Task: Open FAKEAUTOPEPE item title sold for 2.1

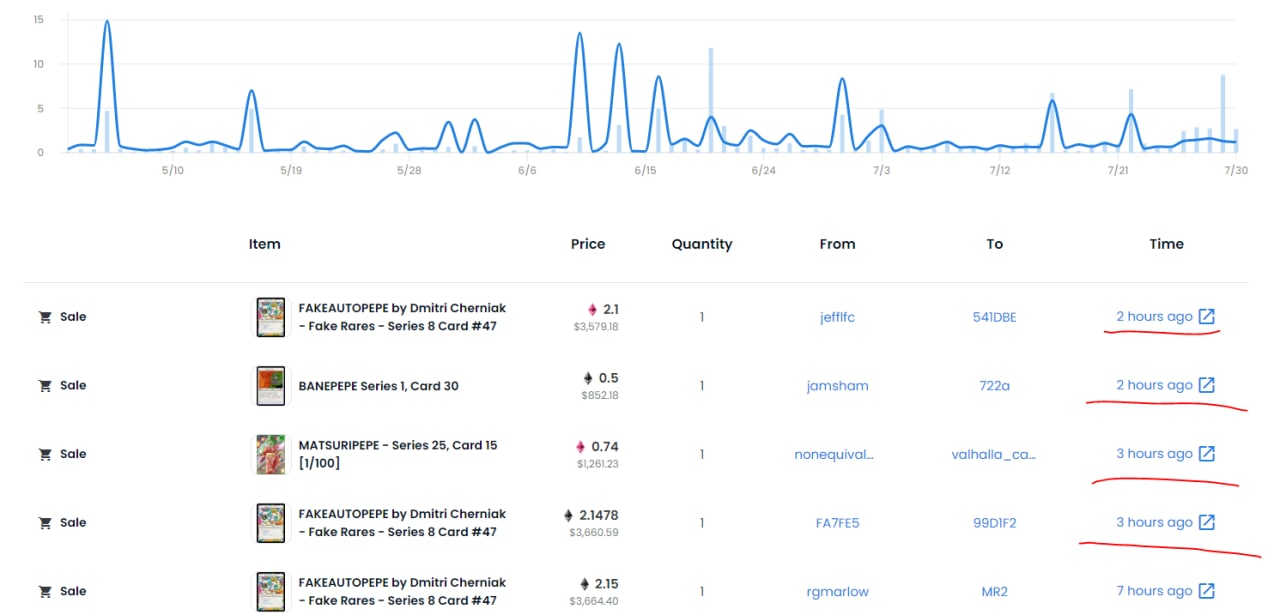Action: [402, 317]
